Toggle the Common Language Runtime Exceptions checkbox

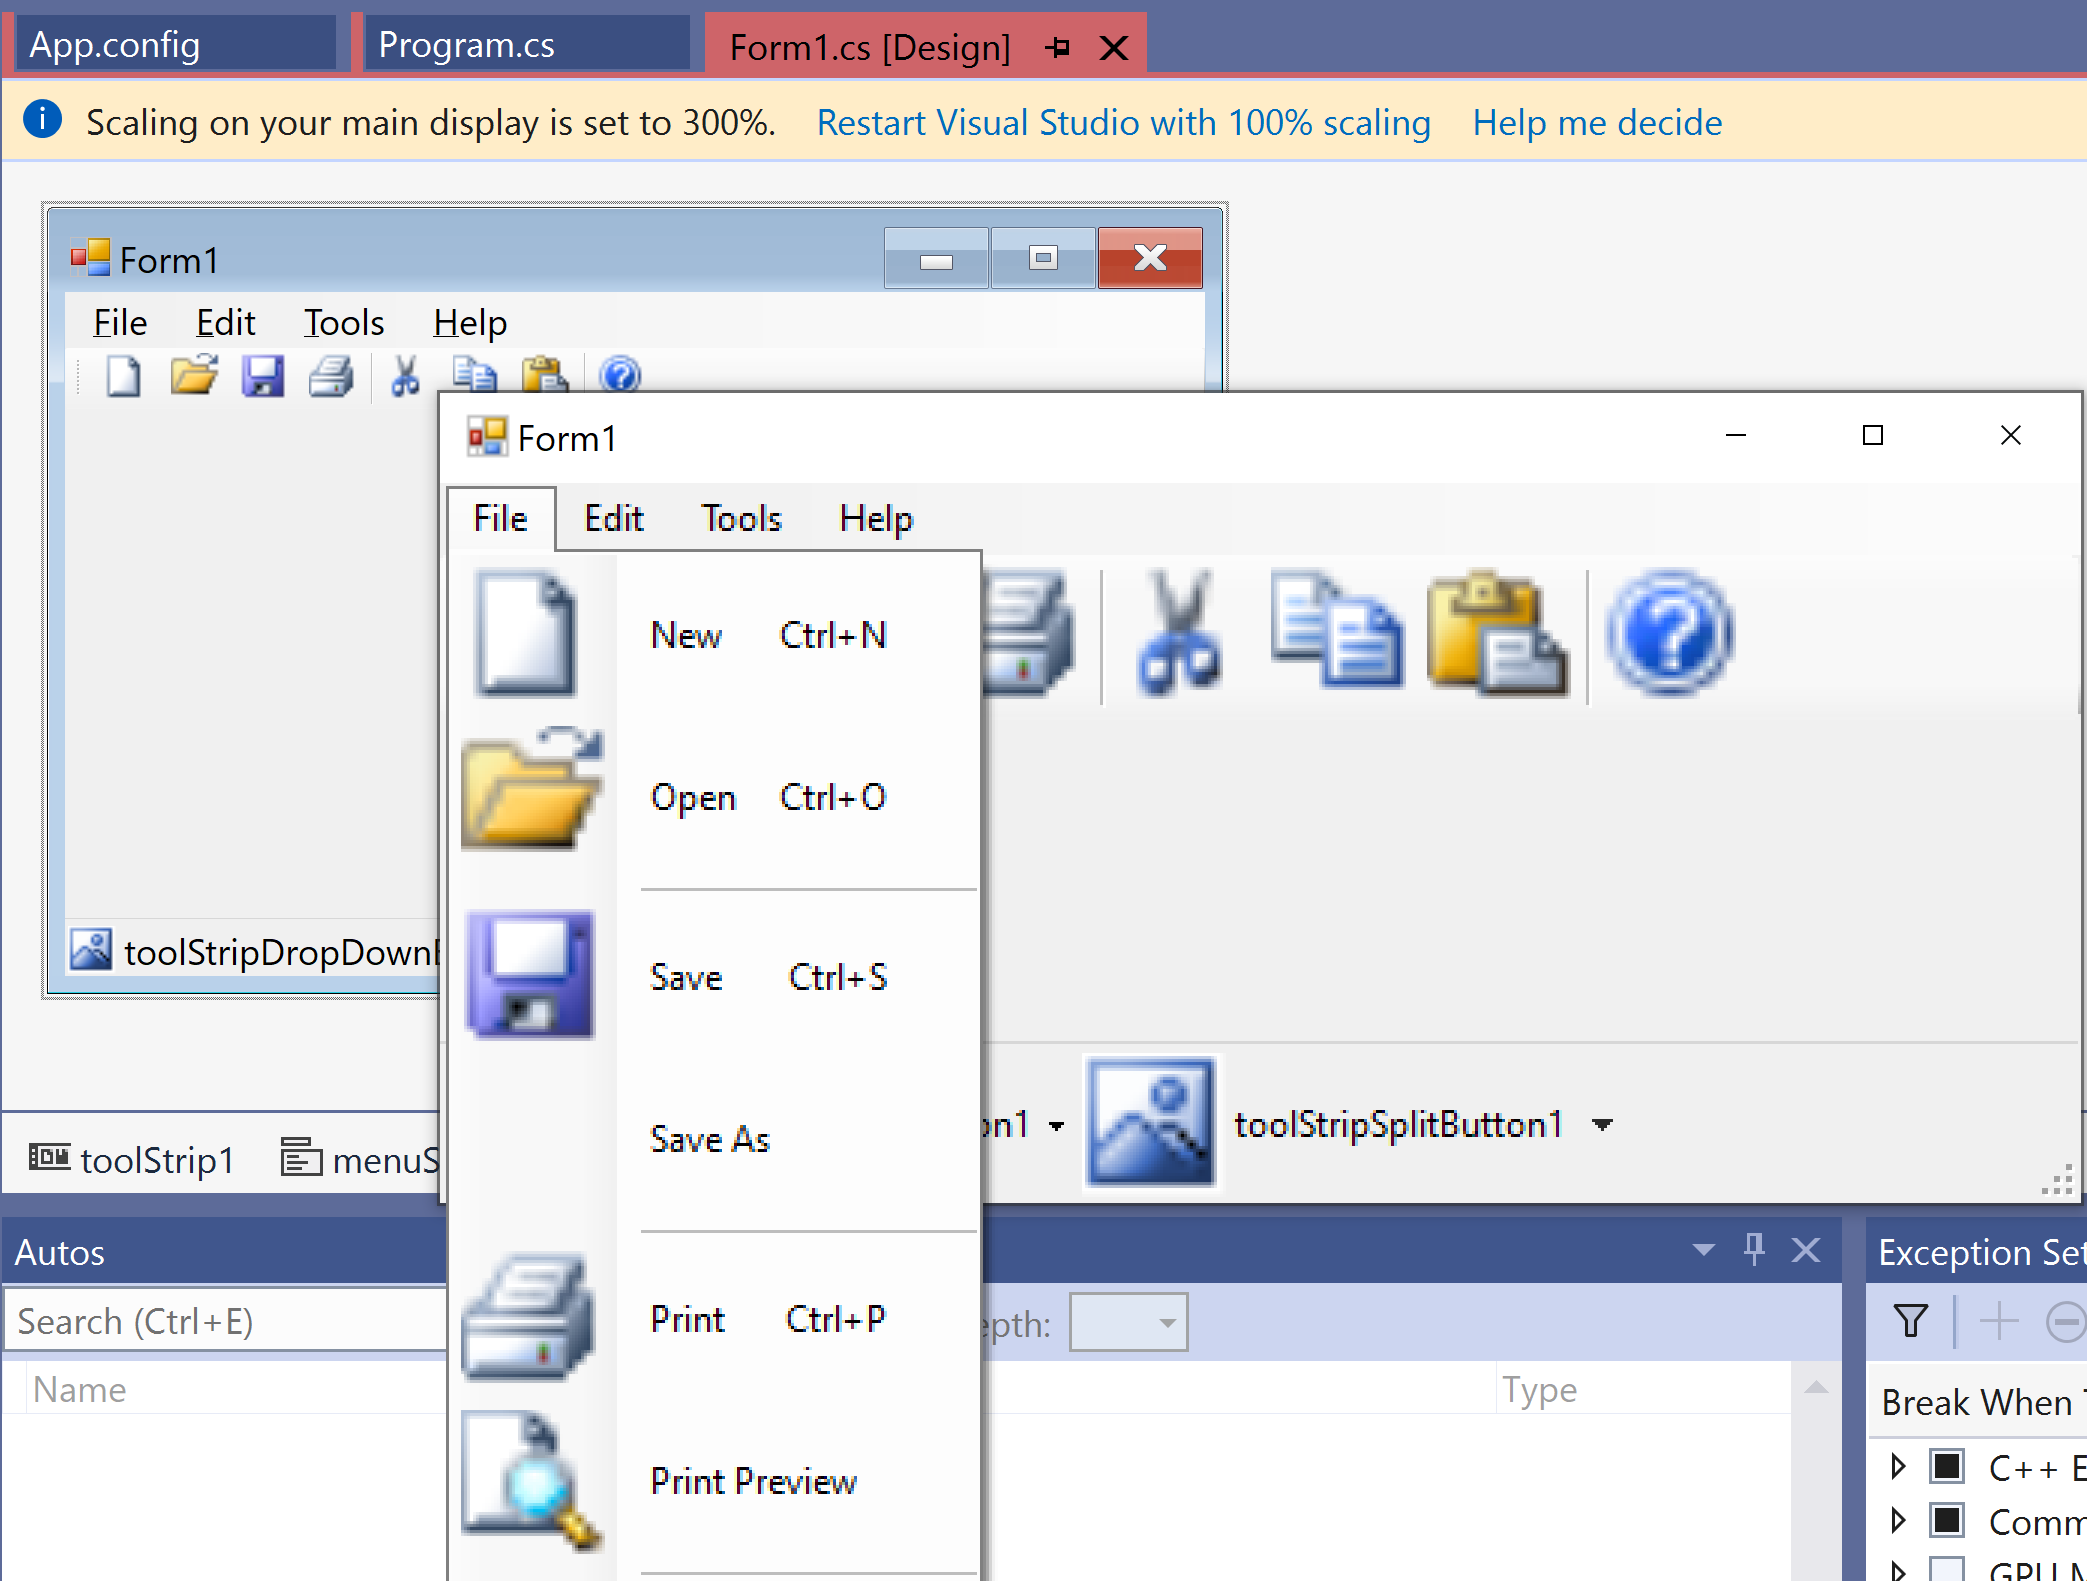point(1947,1521)
